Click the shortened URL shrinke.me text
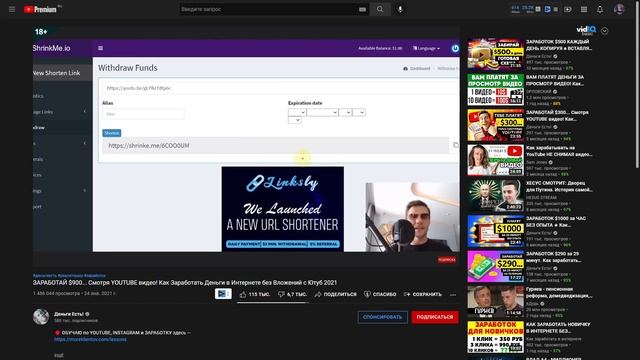This screenshot has width=640, height=360. tap(149, 145)
